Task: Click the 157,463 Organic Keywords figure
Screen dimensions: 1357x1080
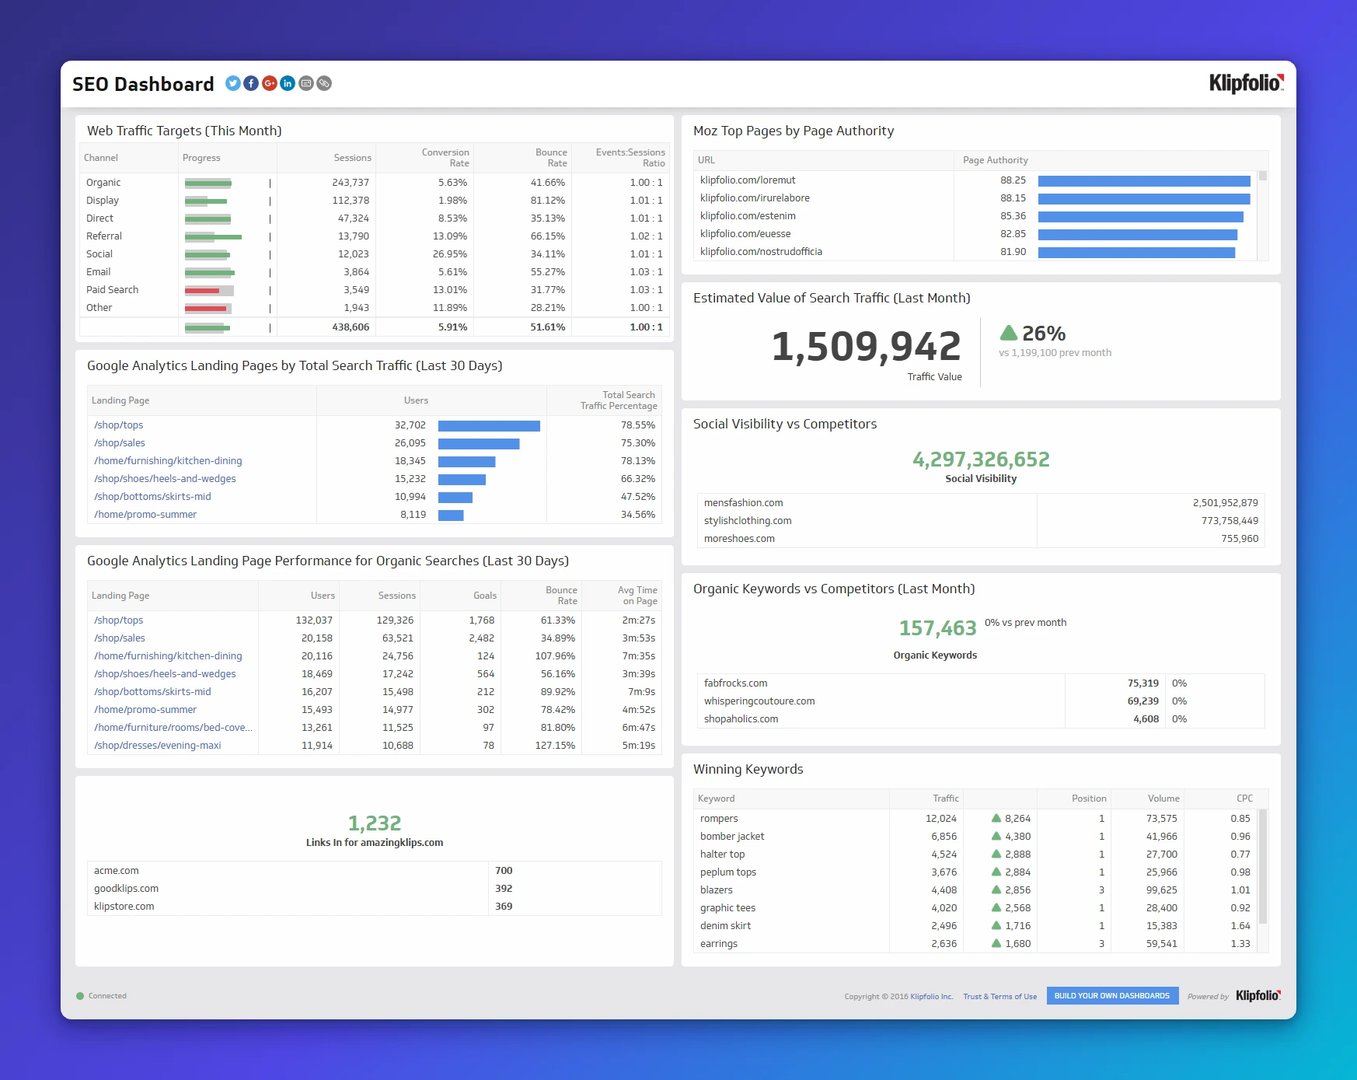Action: [x=937, y=628]
